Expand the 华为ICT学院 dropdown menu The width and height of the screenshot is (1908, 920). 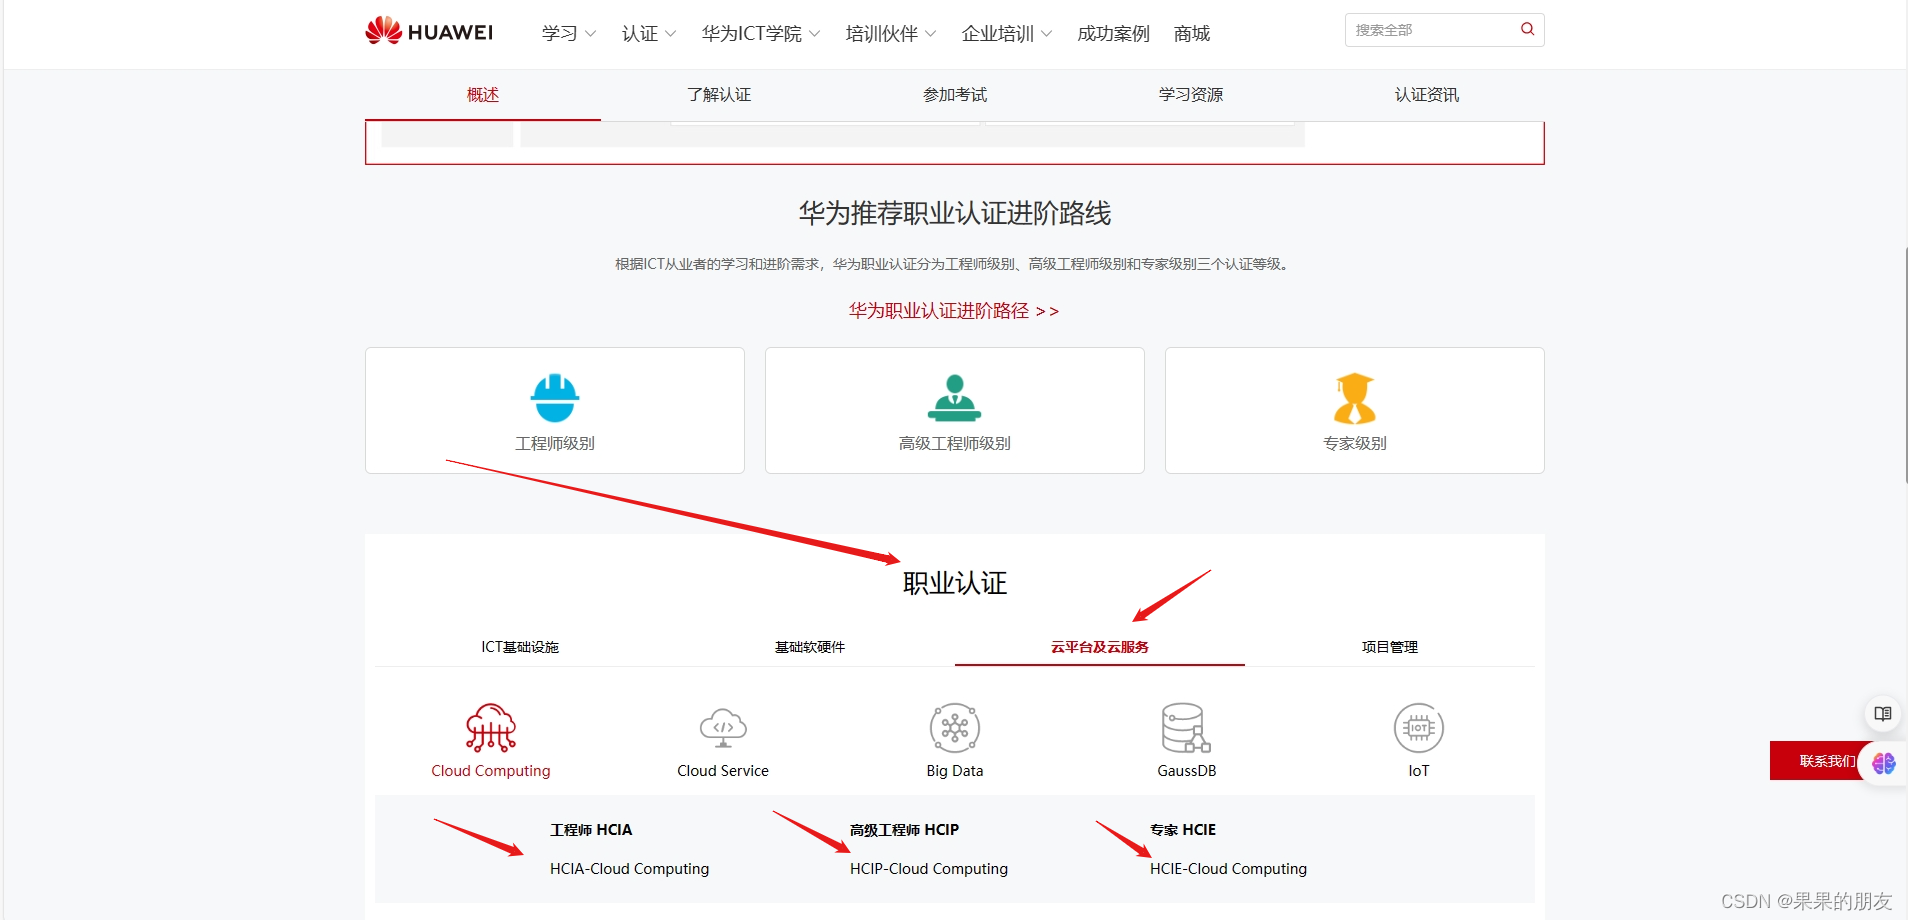pos(761,34)
